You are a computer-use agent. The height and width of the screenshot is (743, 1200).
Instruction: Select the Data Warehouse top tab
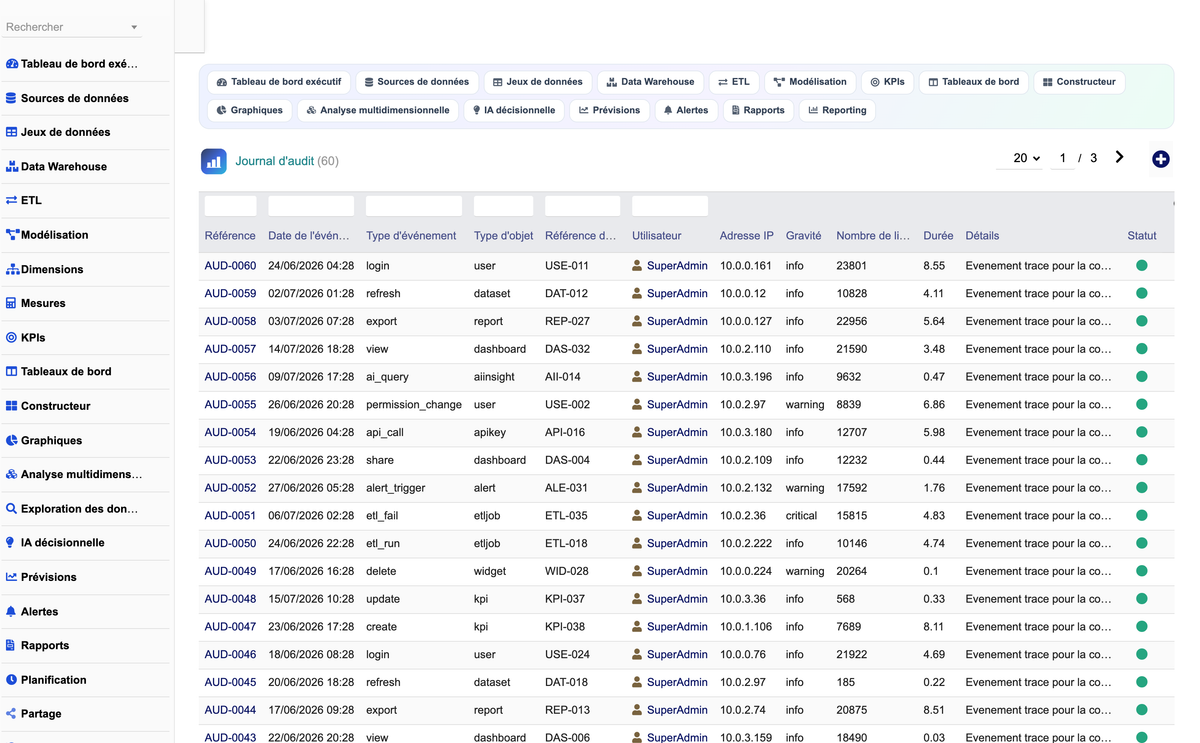tap(650, 82)
